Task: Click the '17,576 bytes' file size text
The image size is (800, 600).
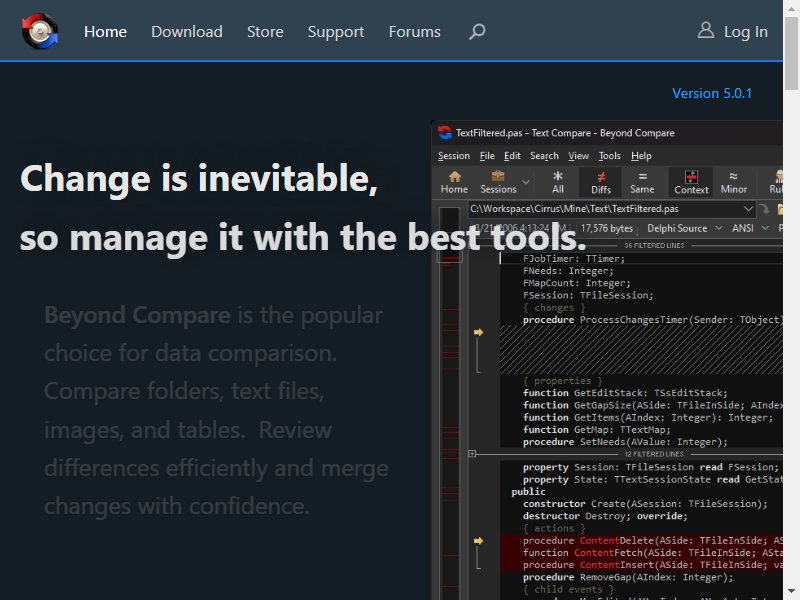Action: 607,229
